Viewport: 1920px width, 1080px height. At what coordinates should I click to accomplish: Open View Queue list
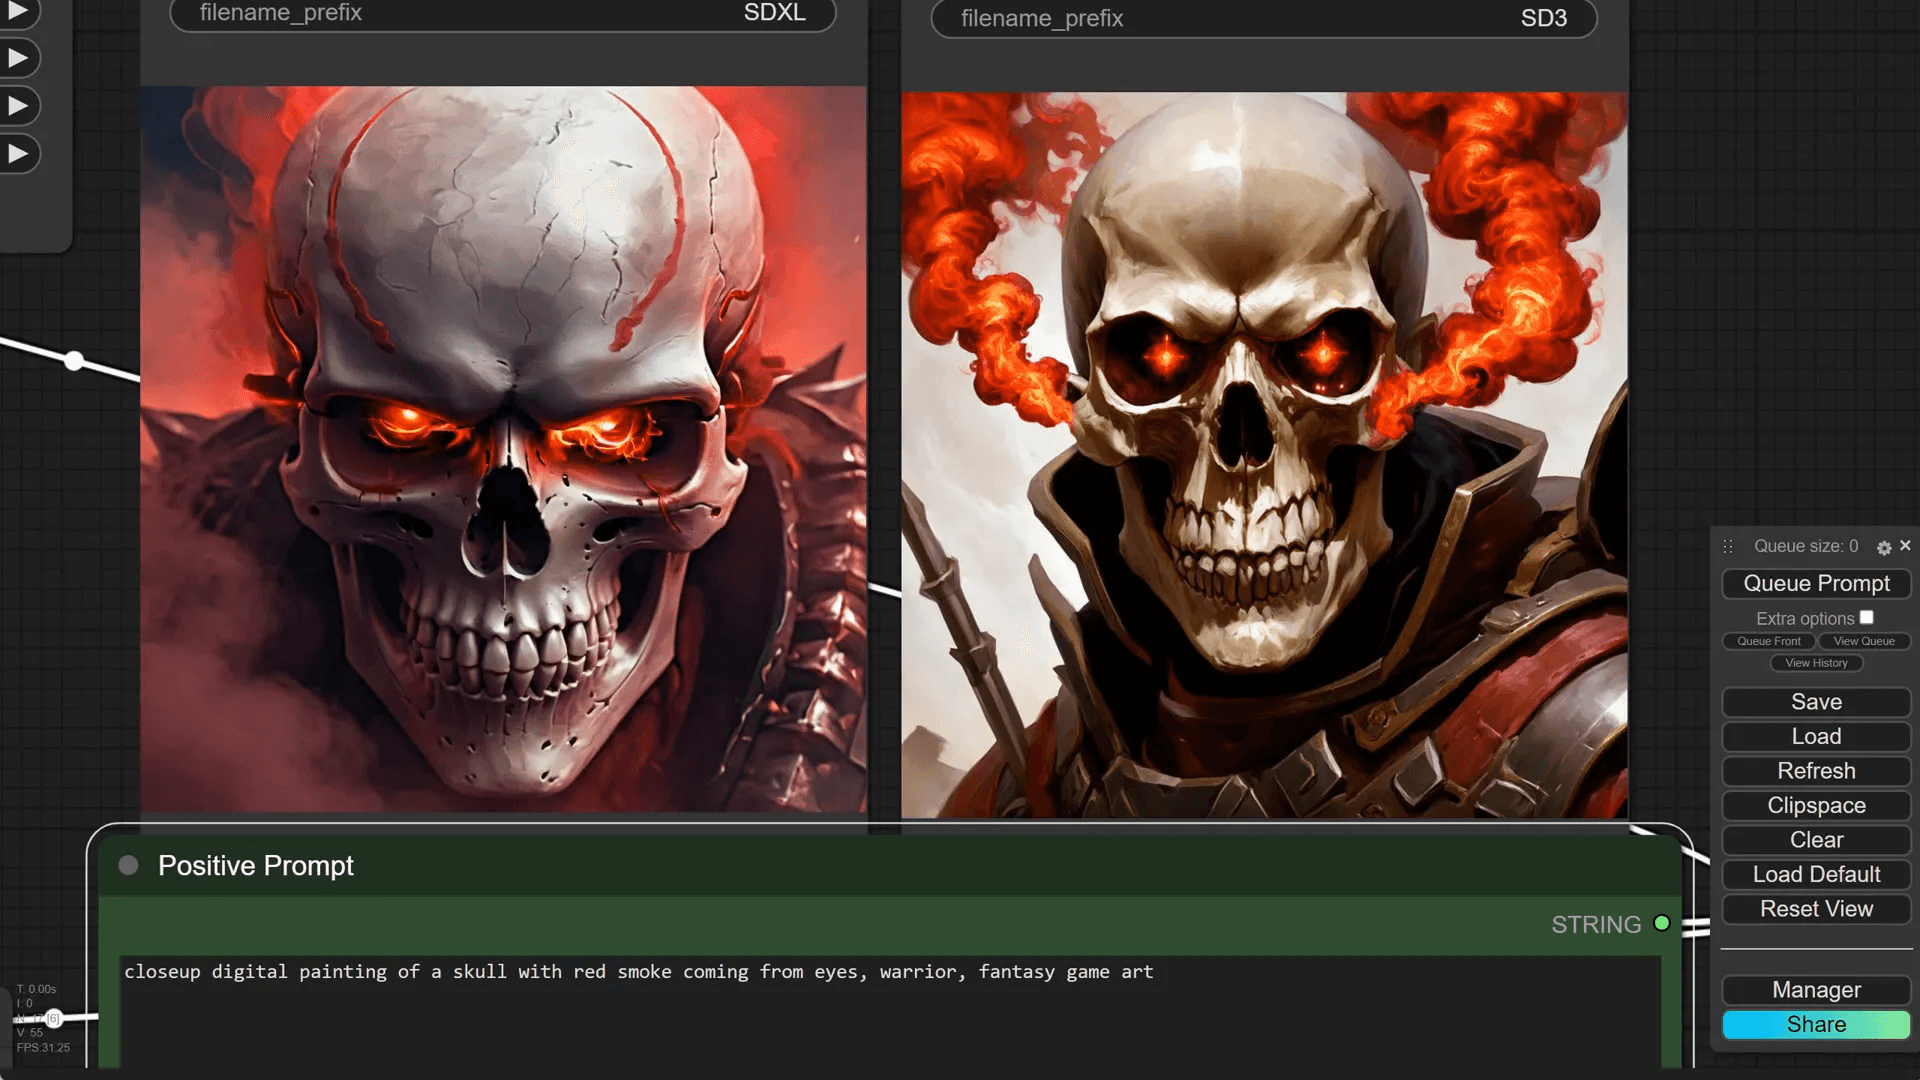point(1864,641)
